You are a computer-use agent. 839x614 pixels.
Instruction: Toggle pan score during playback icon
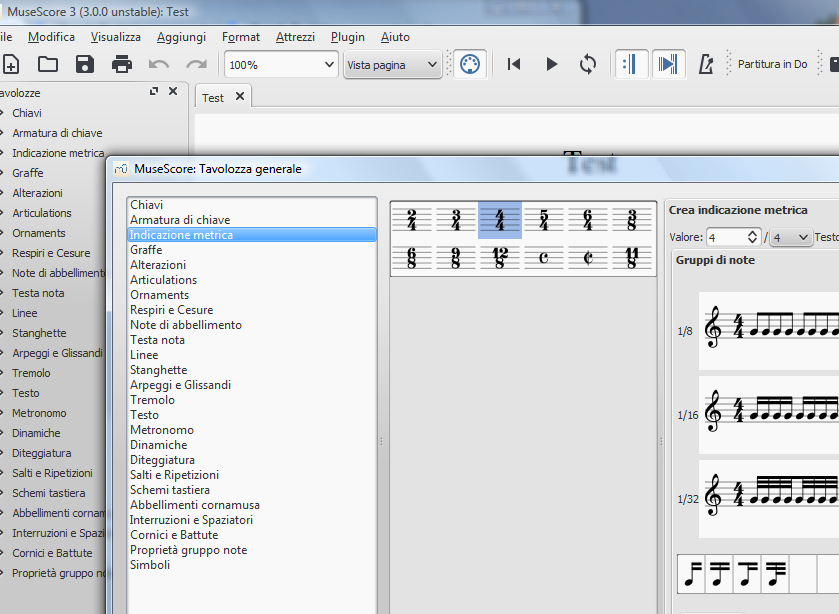tap(668, 64)
